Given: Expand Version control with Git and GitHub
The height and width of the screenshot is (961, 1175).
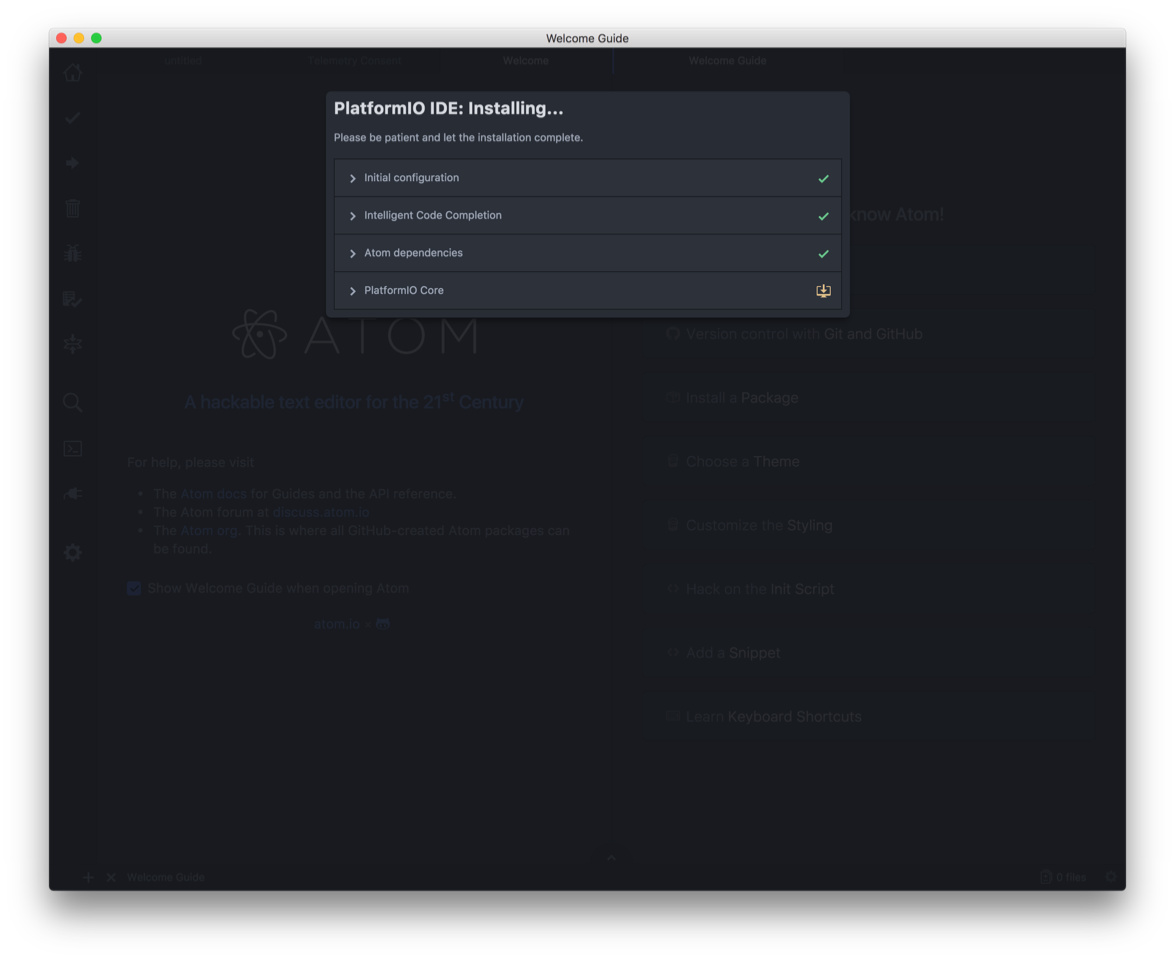Looking at the screenshot, I should pos(869,334).
